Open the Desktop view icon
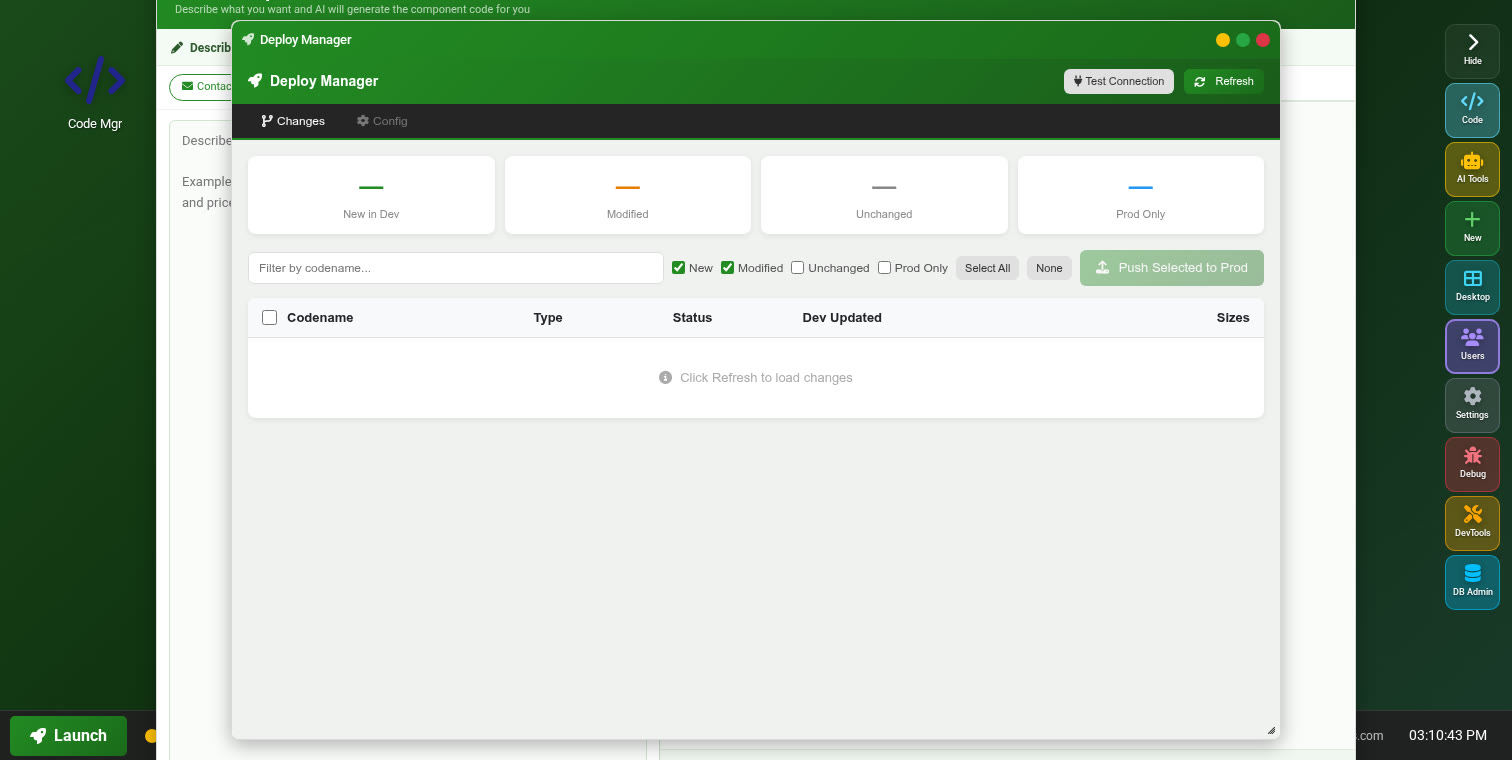 (1472, 287)
